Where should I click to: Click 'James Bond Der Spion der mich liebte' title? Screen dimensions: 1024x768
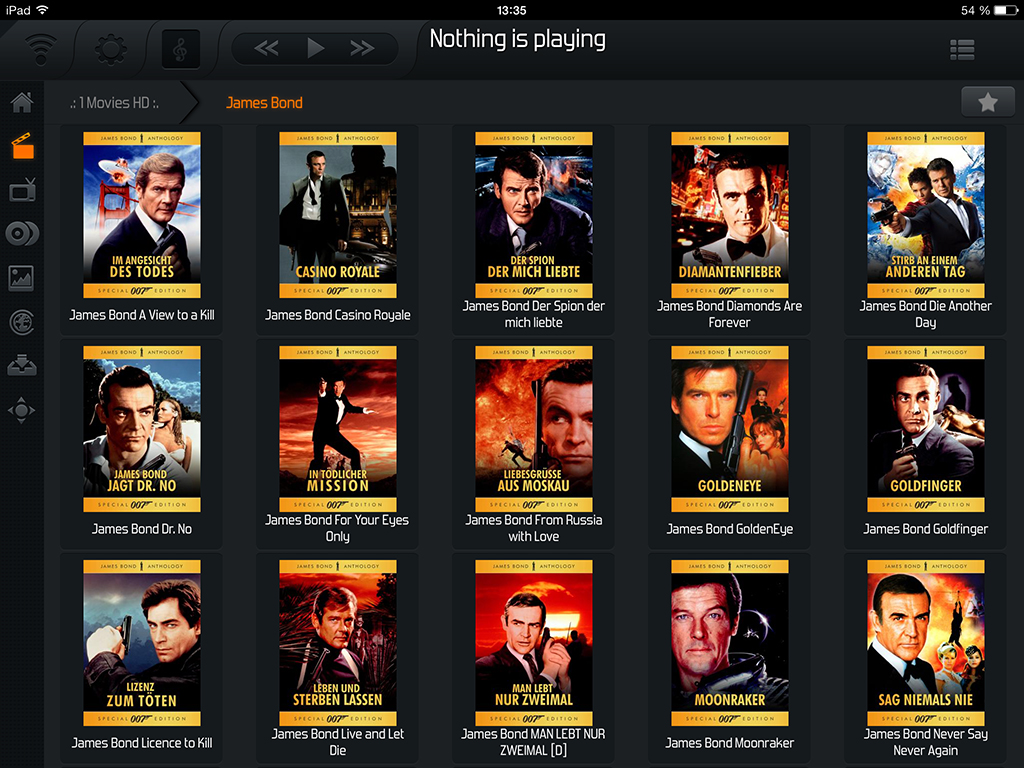[534, 314]
